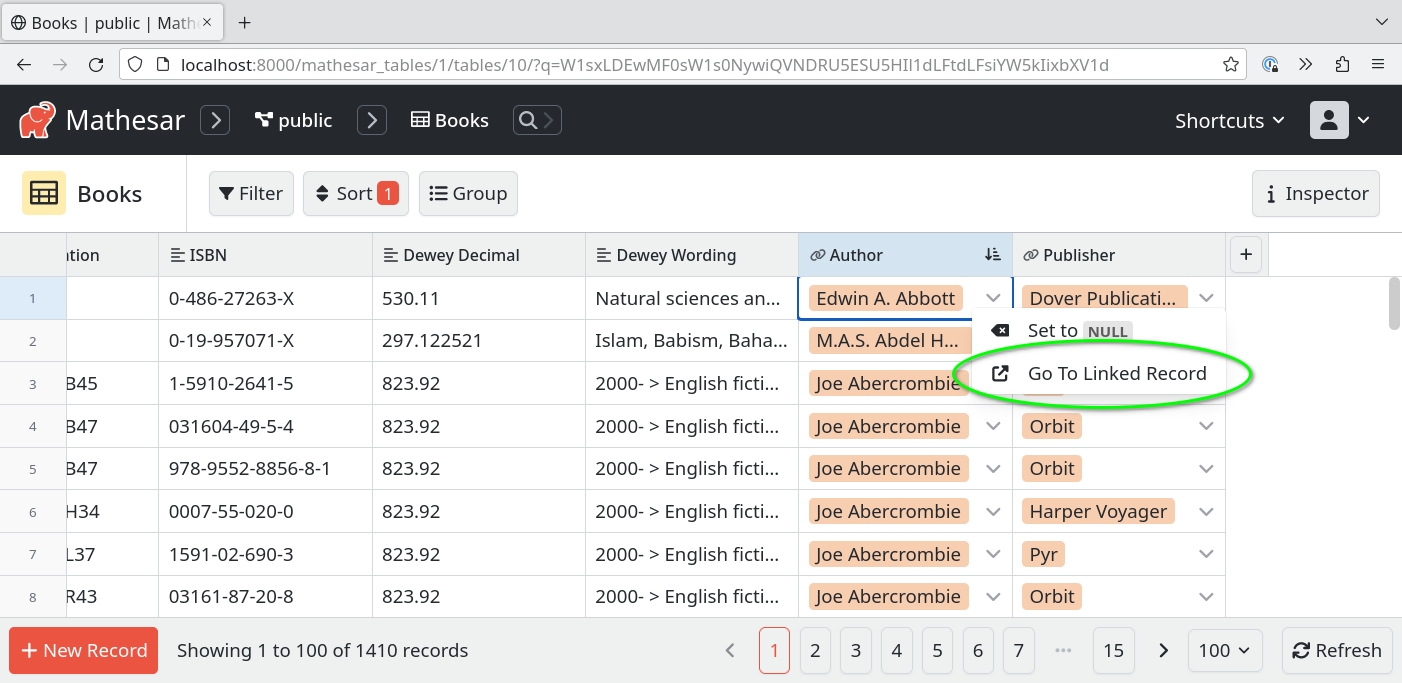This screenshot has width=1402, height=683.
Task: Click the bookmark star in the address bar
Action: click(x=1230, y=62)
